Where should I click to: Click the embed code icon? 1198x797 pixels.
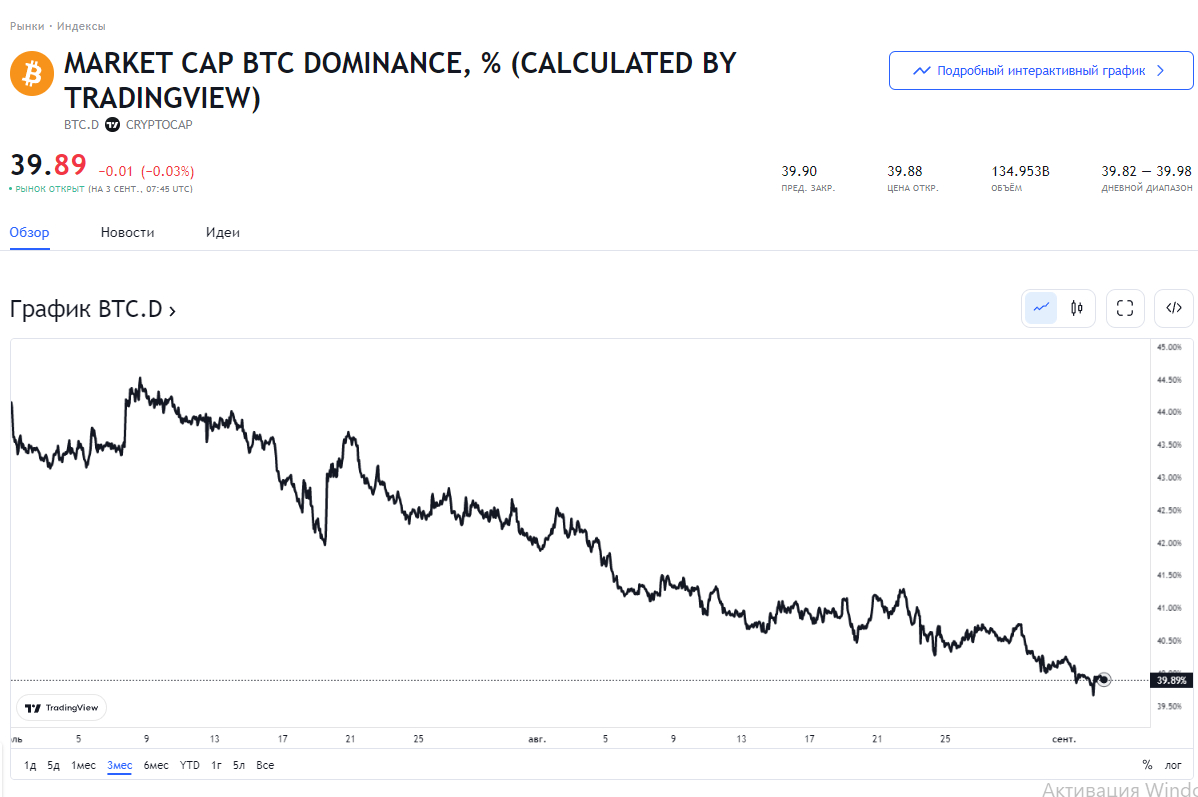[x=1174, y=308]
